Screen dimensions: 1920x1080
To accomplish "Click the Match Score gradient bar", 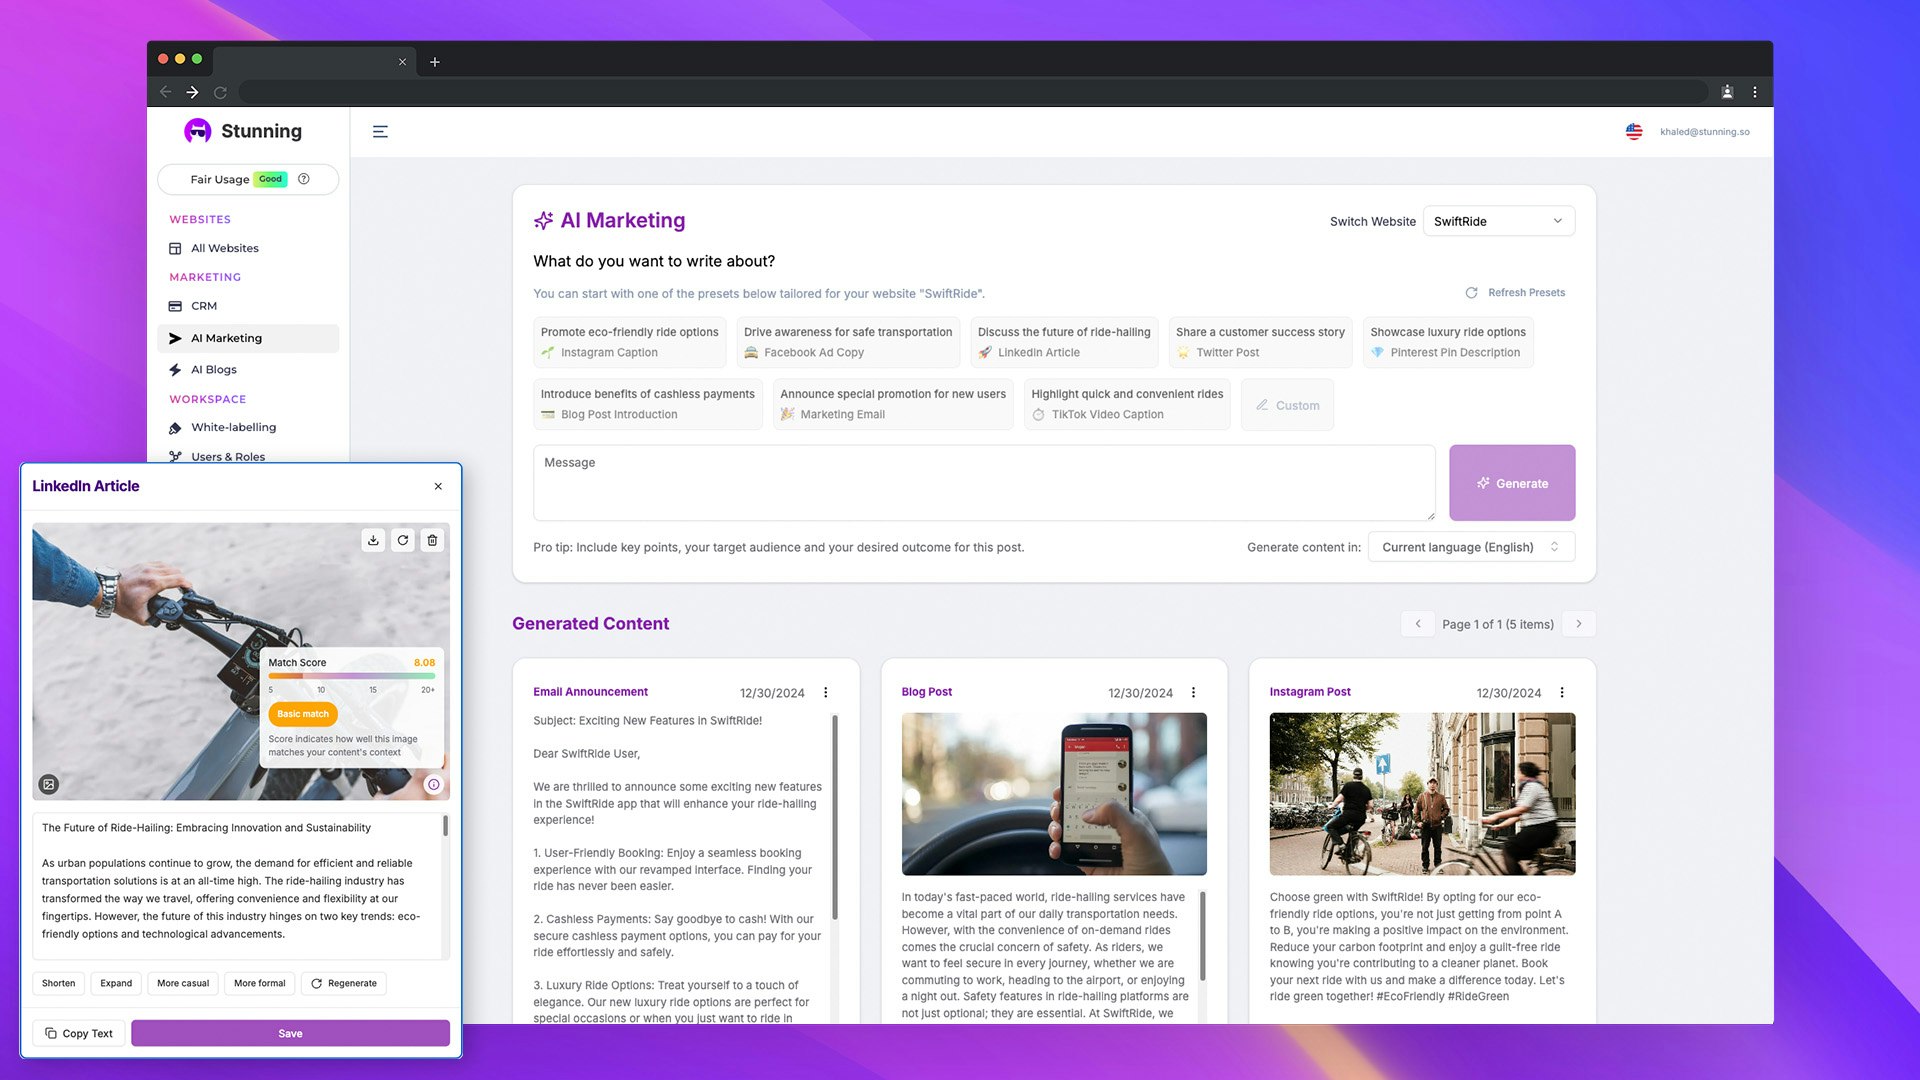I will click(351, 676).
